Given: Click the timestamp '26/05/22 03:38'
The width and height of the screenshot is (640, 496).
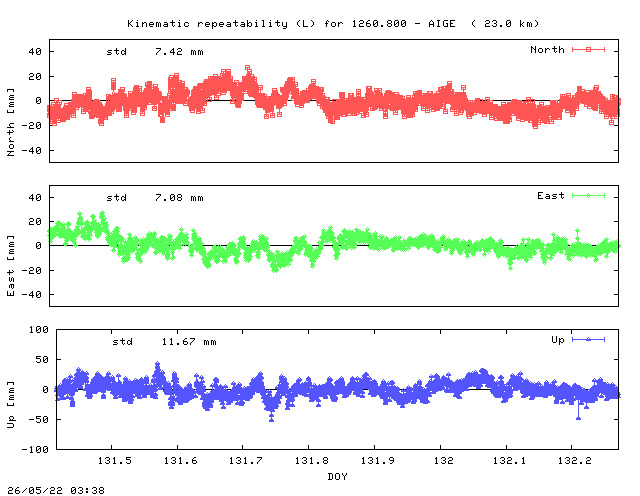Looking at the screenshot, I should point(56,490).
